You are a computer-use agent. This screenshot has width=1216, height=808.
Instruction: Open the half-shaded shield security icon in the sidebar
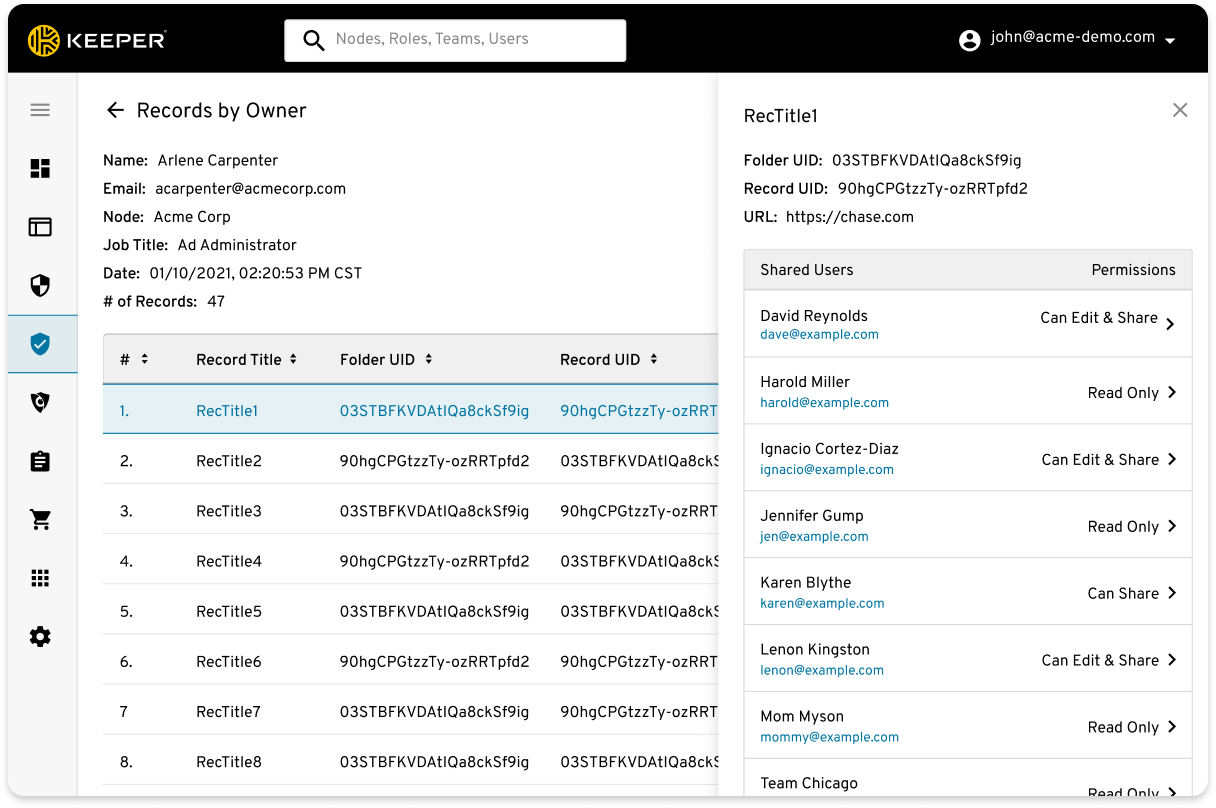point(40,286)
